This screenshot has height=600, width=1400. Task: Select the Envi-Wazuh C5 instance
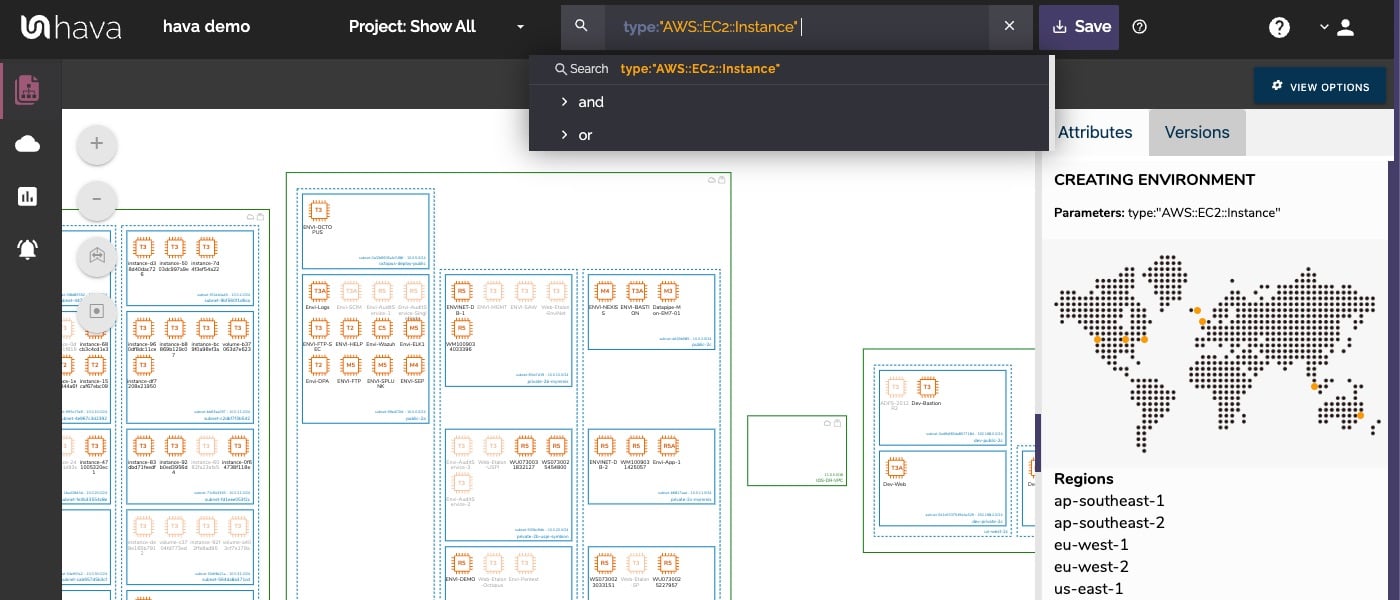point(381,328)
